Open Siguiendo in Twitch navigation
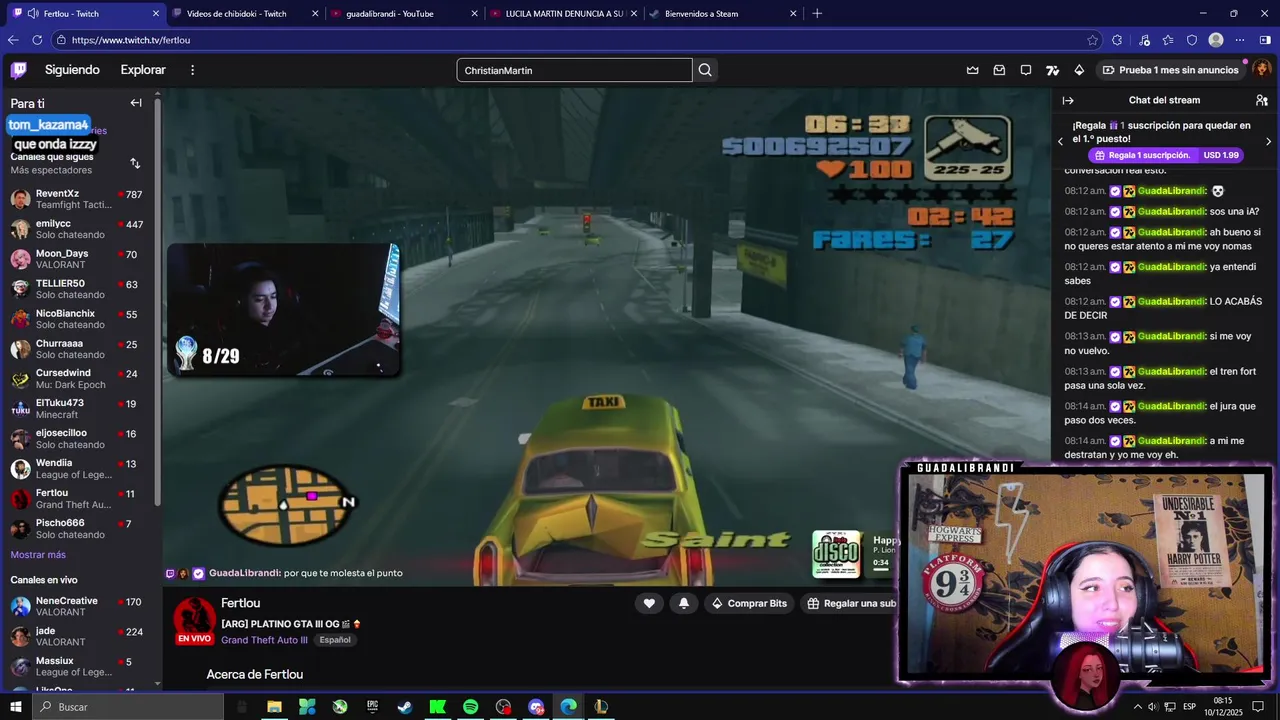 click(72, 70)
